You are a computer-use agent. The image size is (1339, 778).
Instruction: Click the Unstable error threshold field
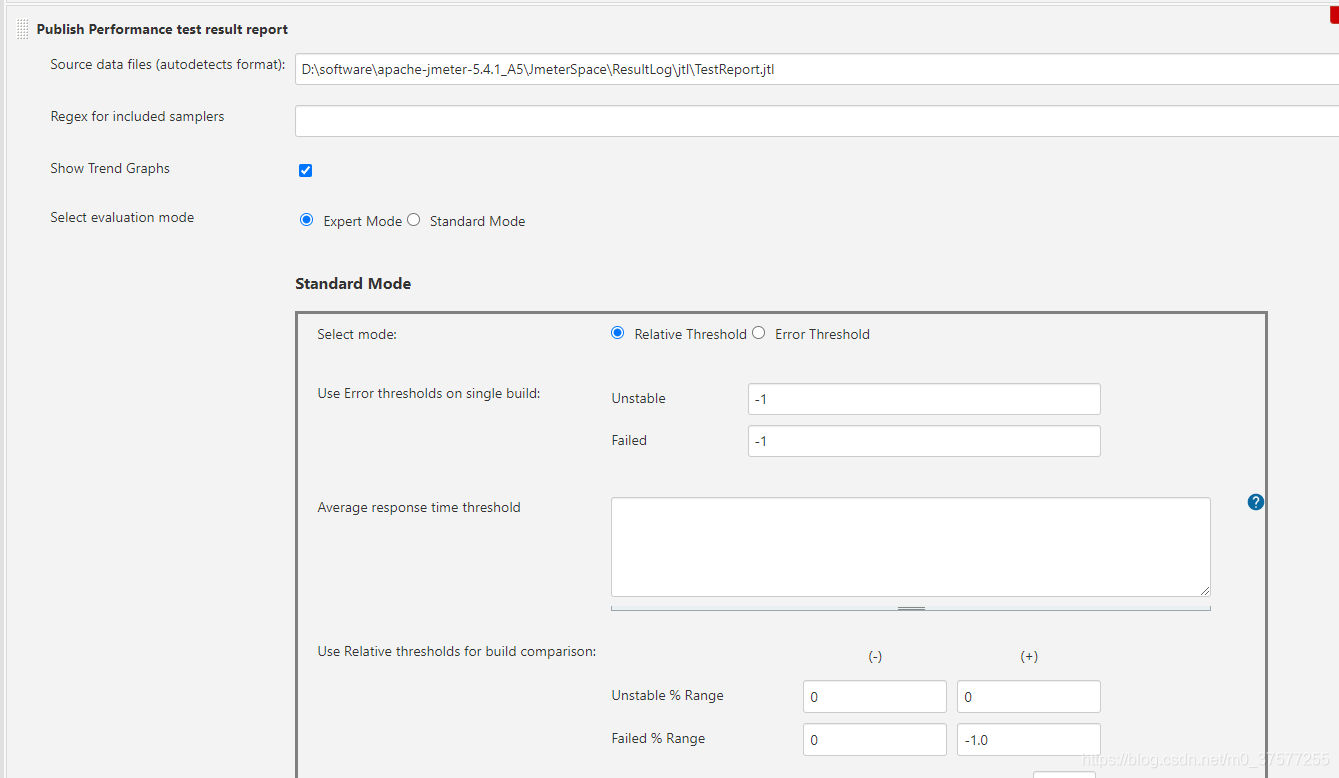click(924, 399)
